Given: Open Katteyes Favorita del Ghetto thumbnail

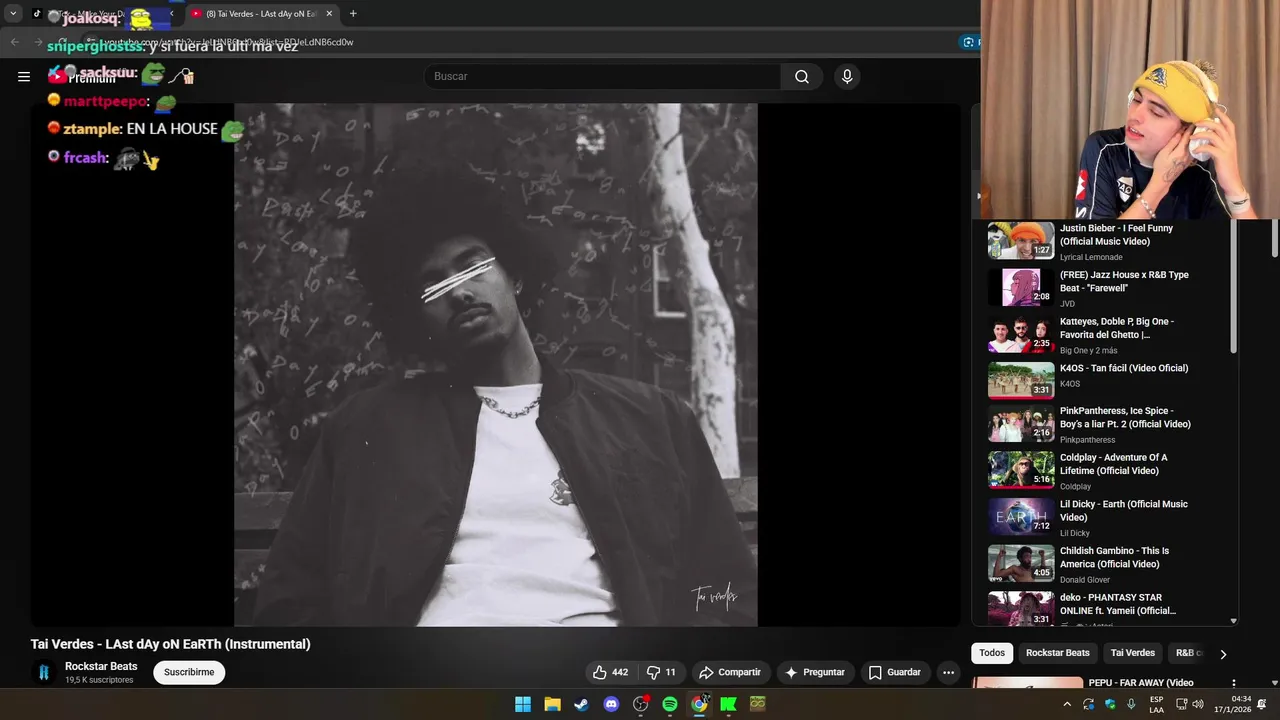Looking at the screenshot, I should [1021, 334].
